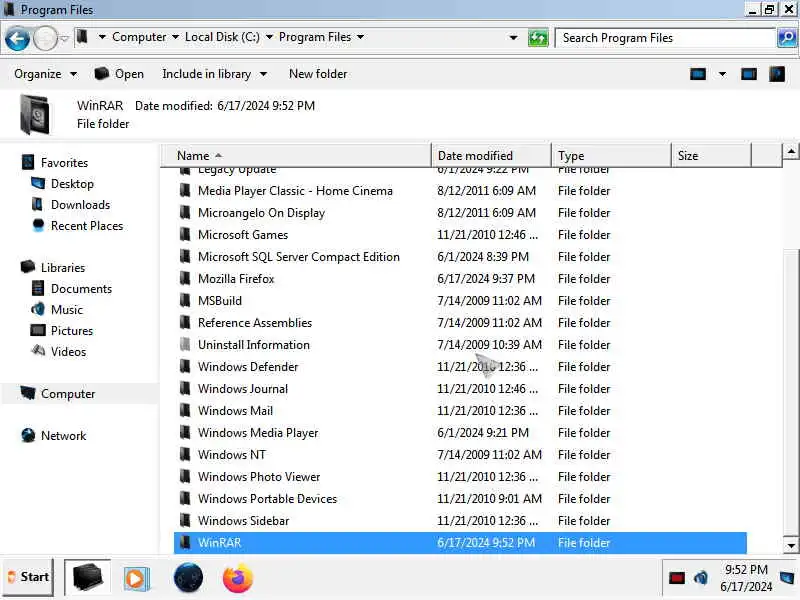Screen dimensions: 800x600
Task: Click the Windows Defender folder icon
Action: click(x=185, y=366)
